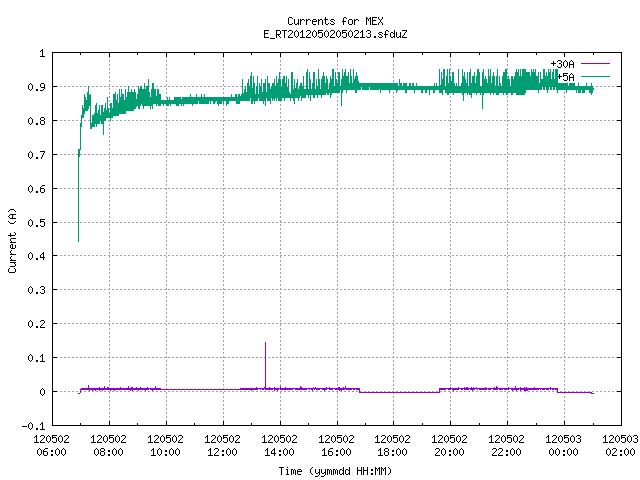Click the x-axis label '120502 22:00'
This screenshot has width=640, height=480.
506,445
